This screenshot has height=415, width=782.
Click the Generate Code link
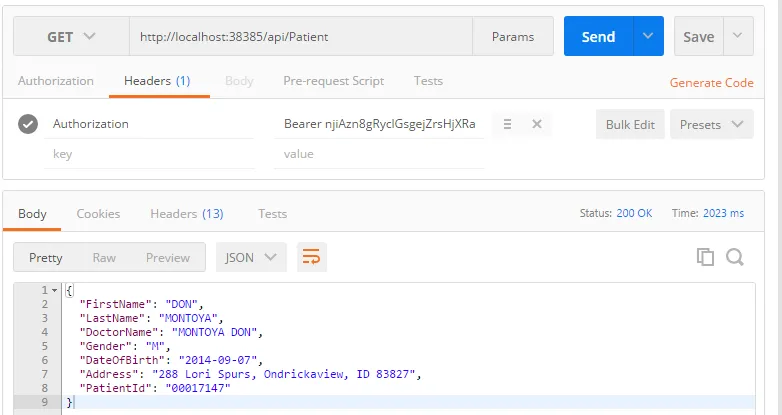[711, 83]
